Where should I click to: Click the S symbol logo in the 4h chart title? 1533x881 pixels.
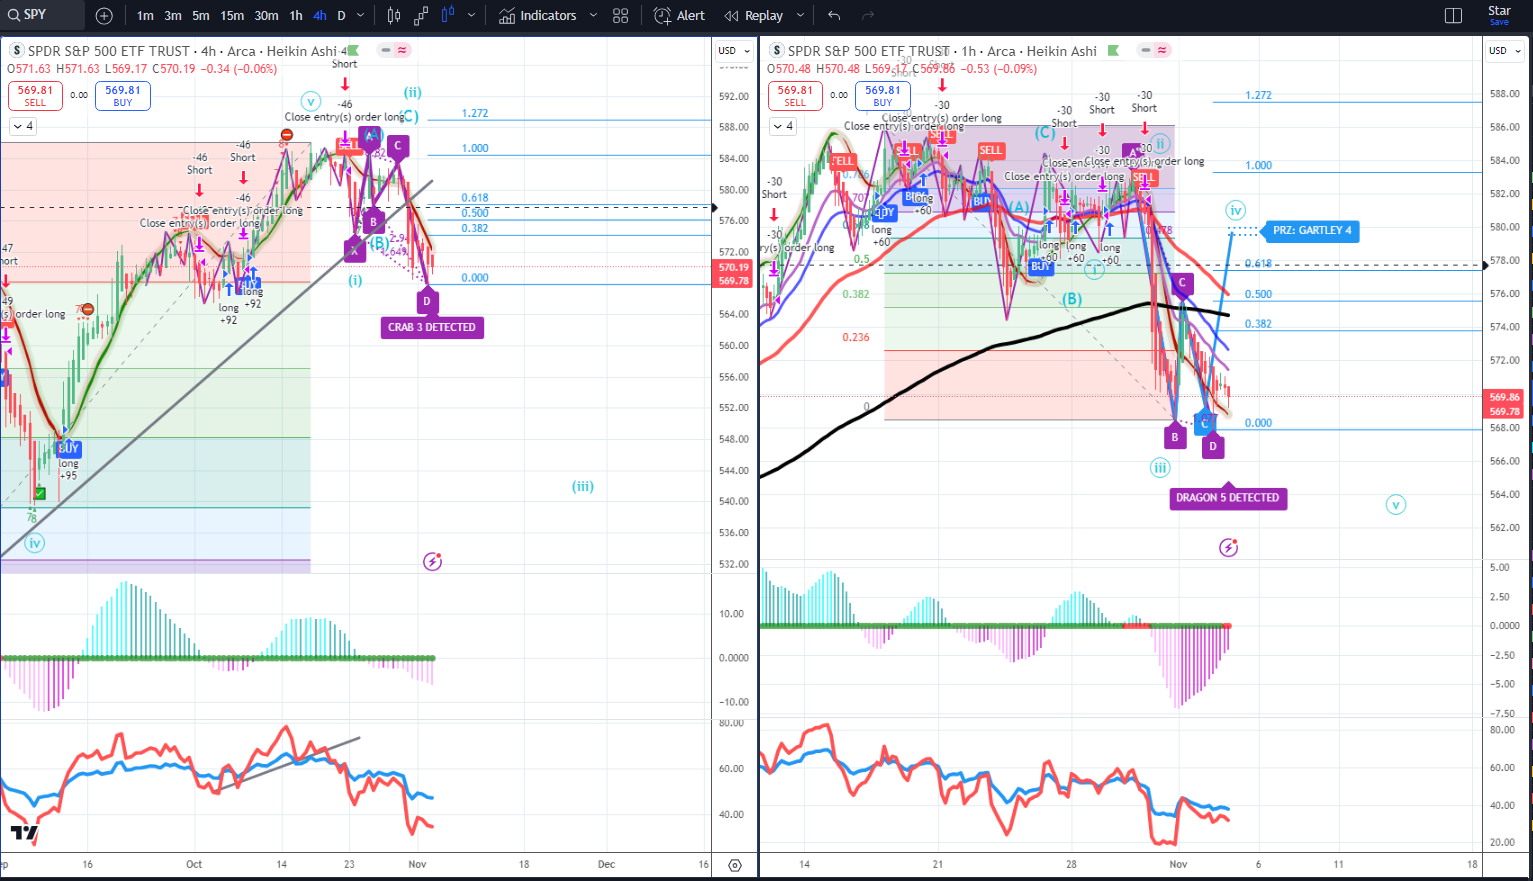(x=16, y=51)
